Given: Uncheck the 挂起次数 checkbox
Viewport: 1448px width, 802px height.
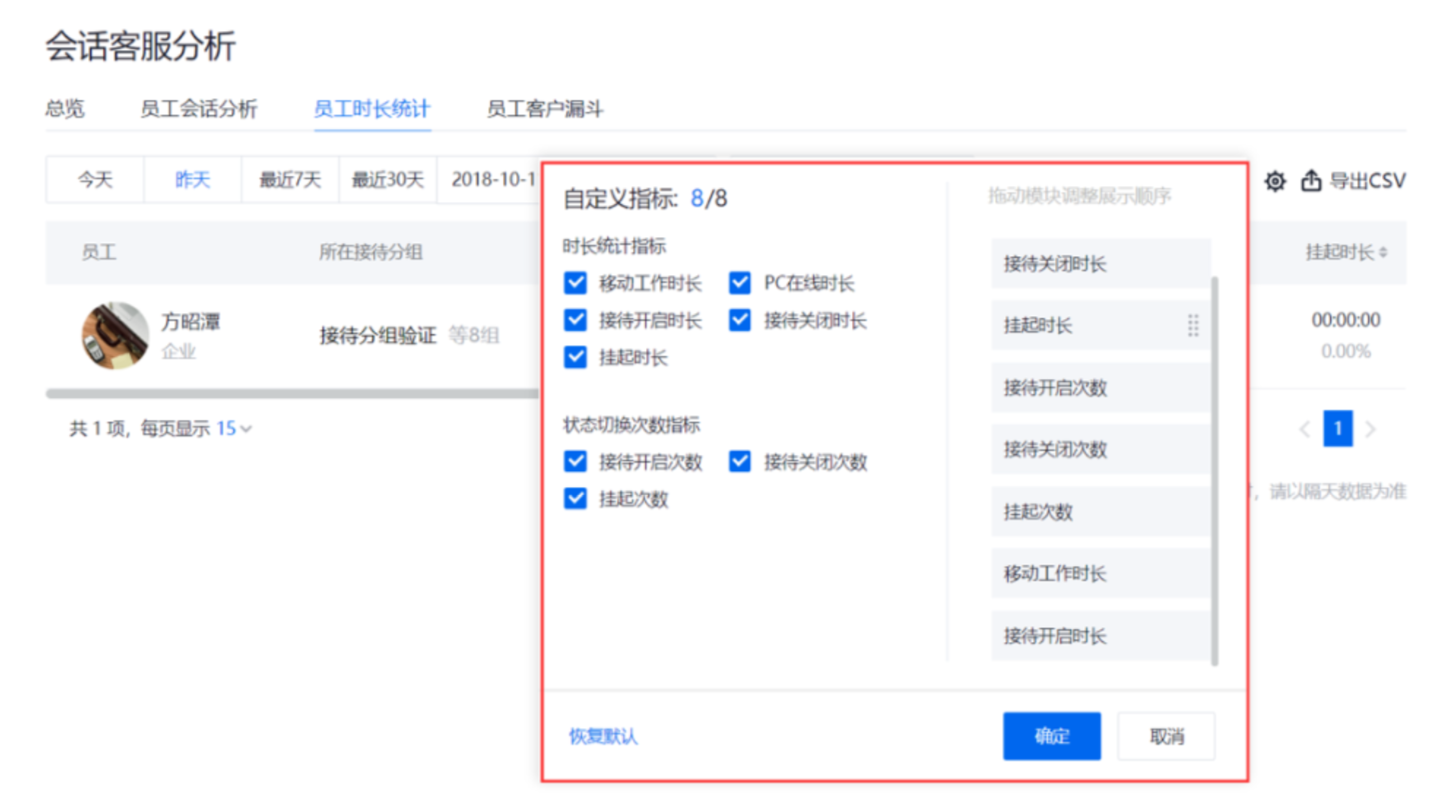Looking at the screenshot, I should (575, 498).
